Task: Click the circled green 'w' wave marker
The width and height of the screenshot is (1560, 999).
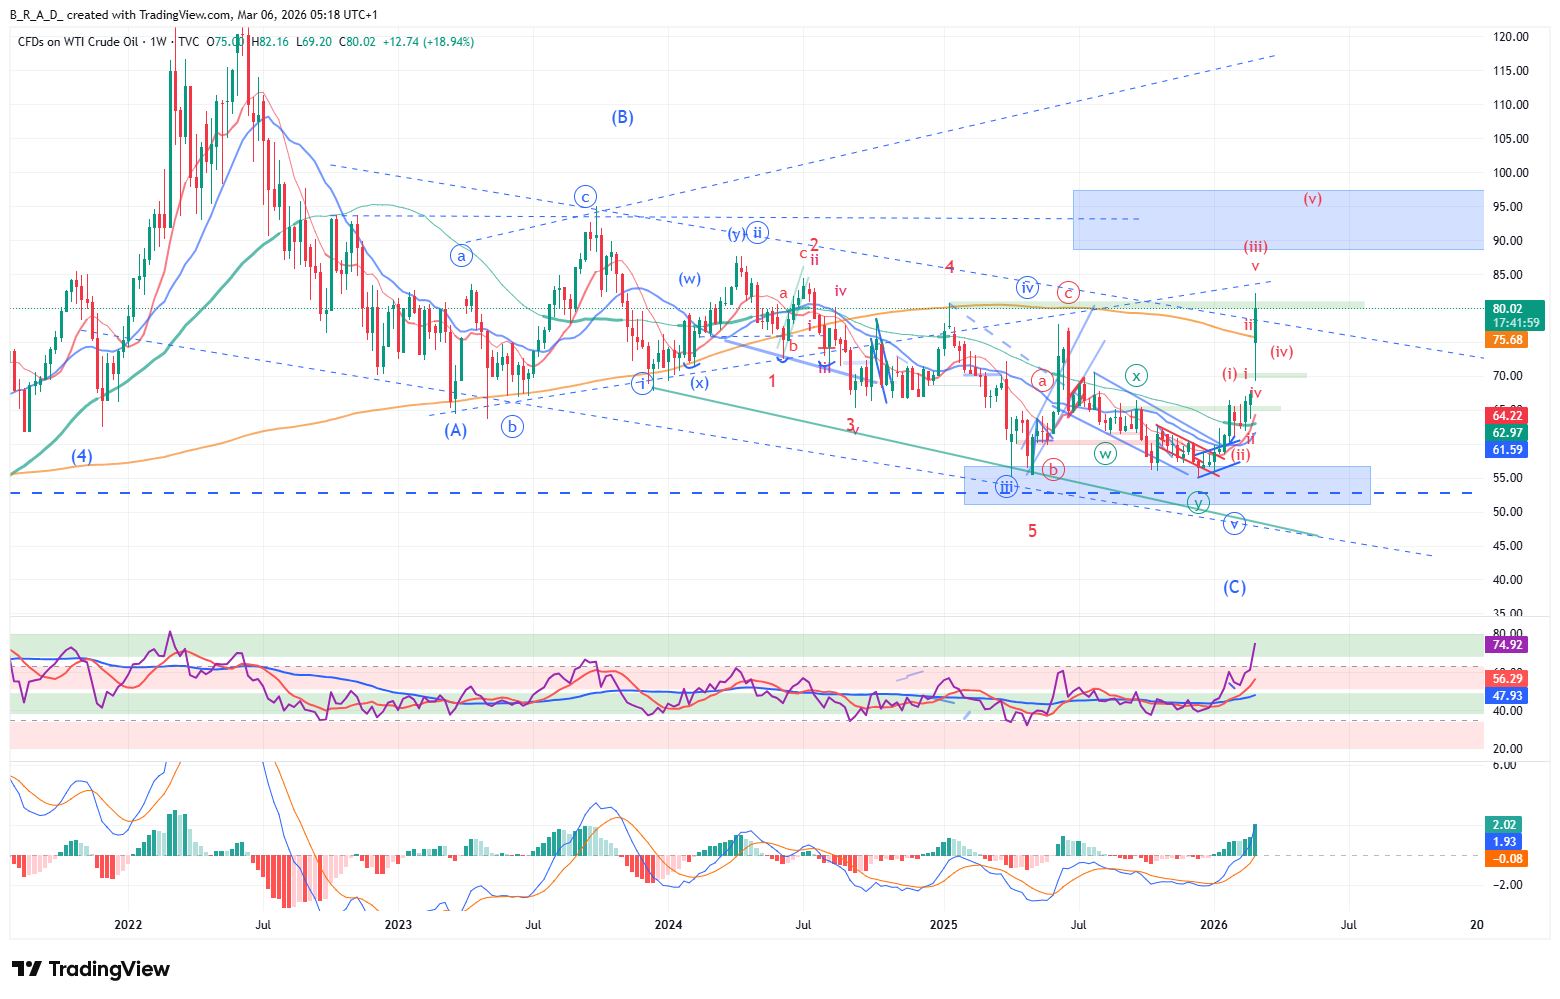Action: click(x=1105, y=454)
